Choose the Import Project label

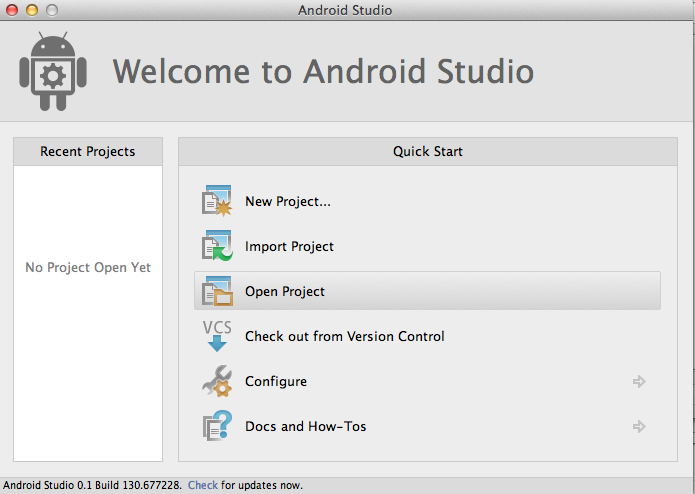click(x=289, y=246)
